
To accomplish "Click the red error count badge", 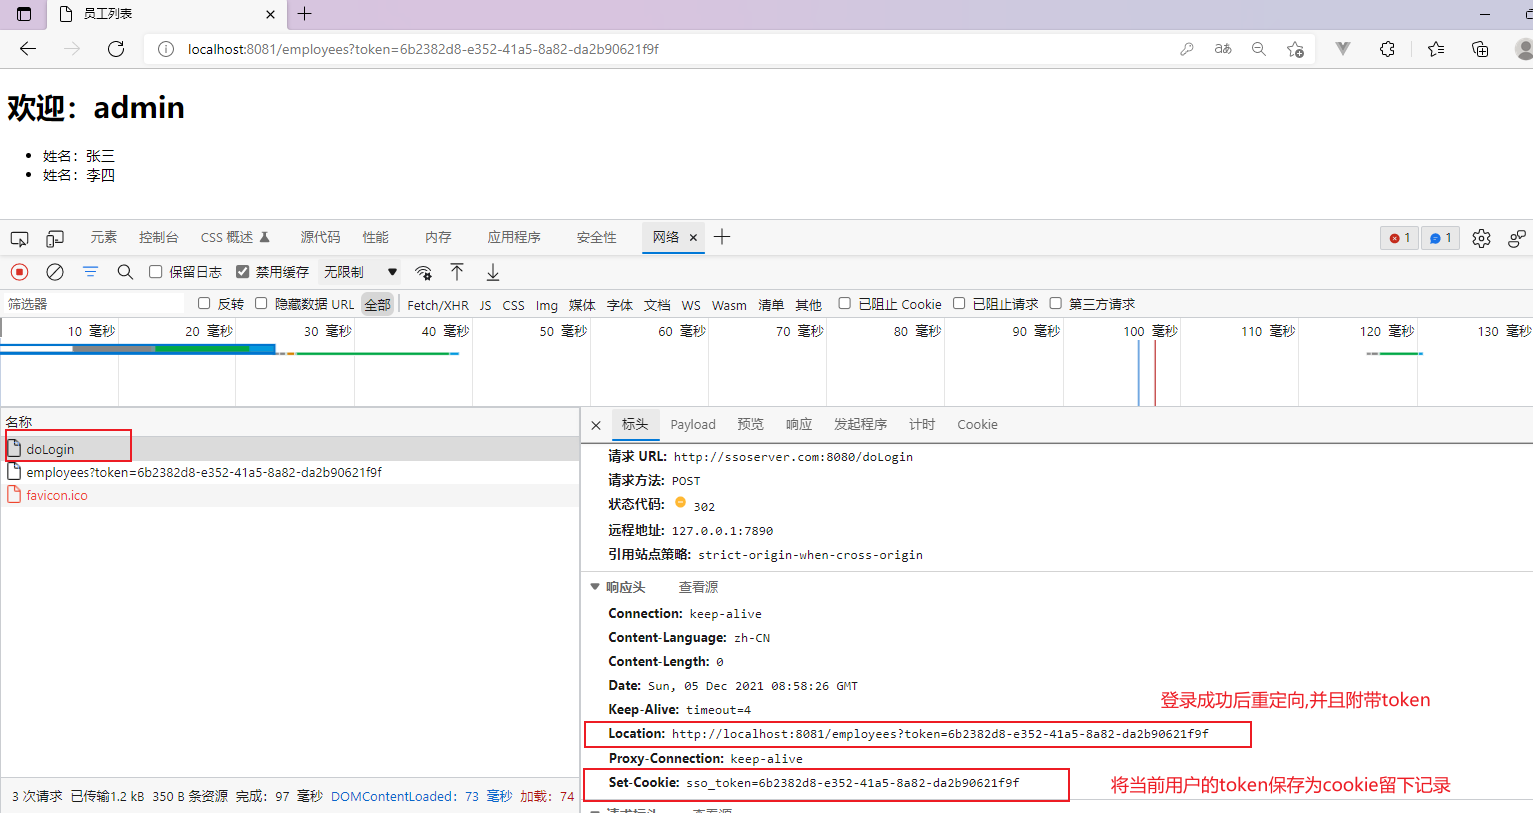I will pos(1399,238).
